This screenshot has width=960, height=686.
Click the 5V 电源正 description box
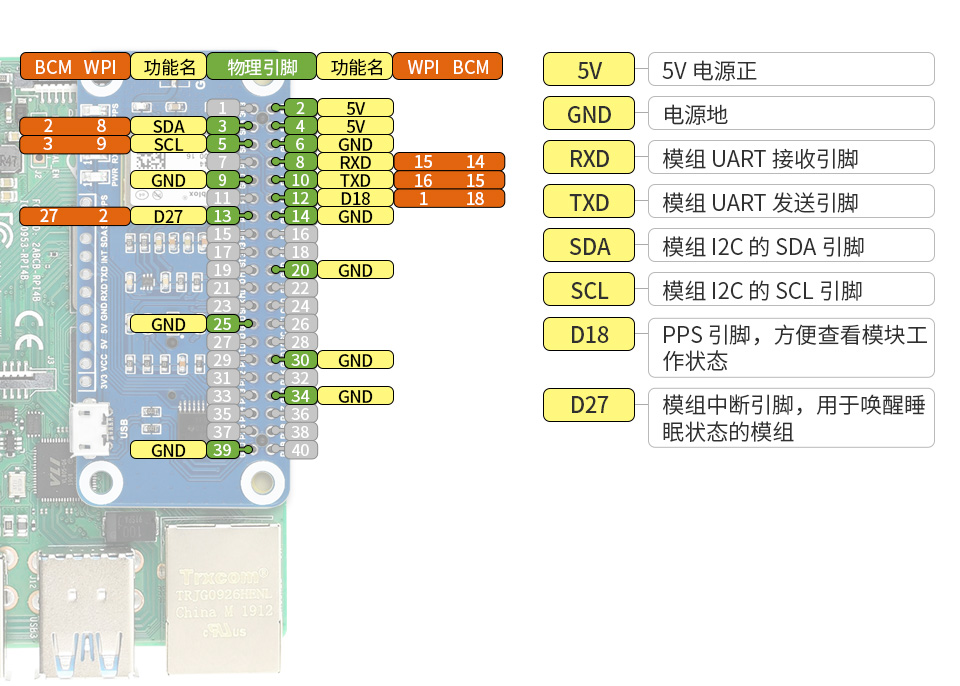790,70
